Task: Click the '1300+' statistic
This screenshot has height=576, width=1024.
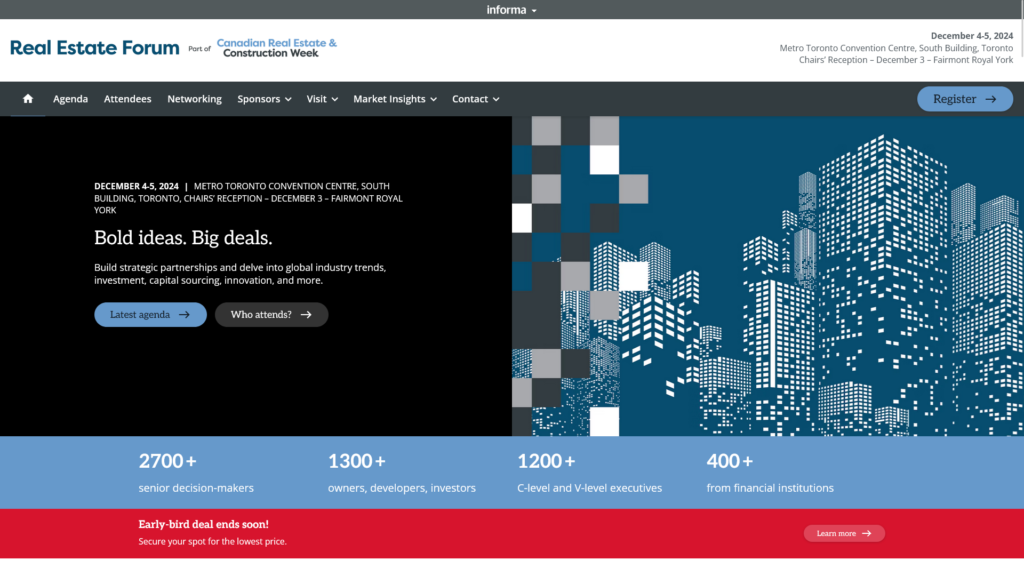Action: click(x=357, y=461)
